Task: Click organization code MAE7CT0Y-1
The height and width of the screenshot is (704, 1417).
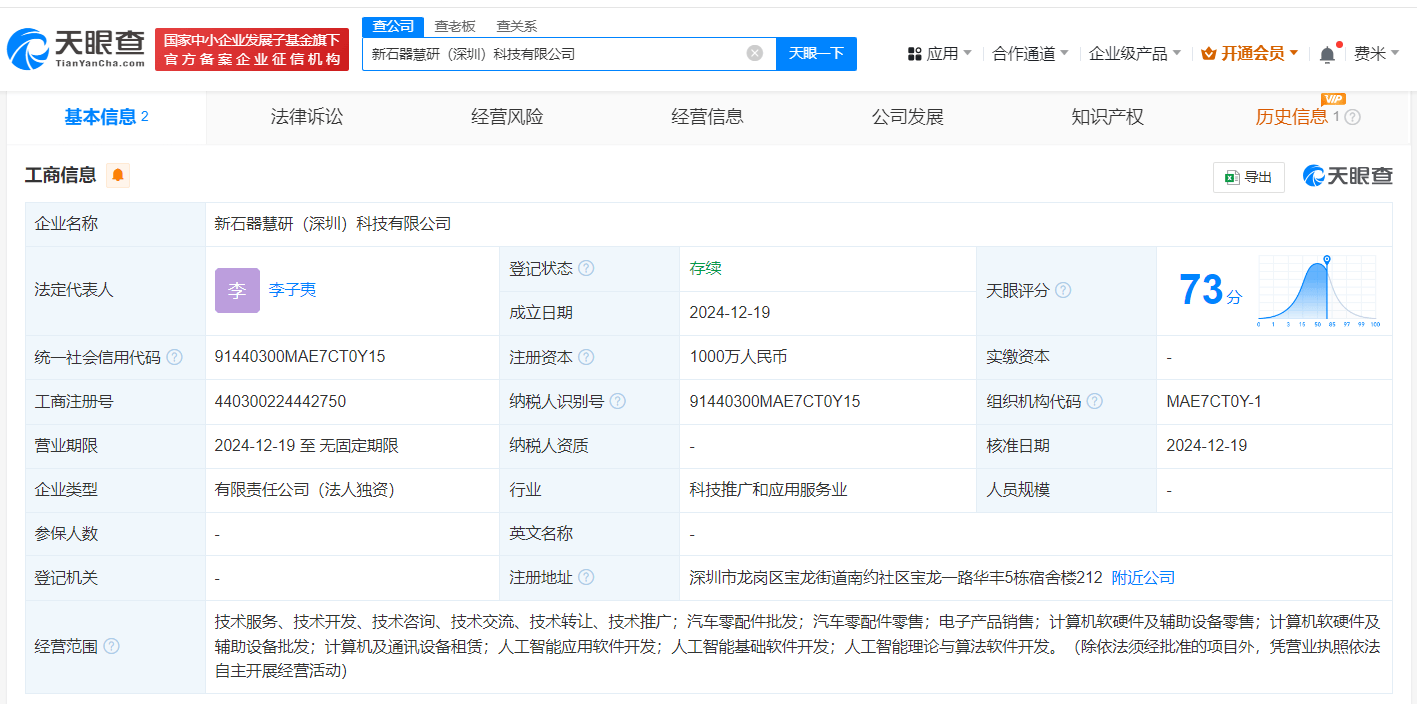Action: 1214,401
